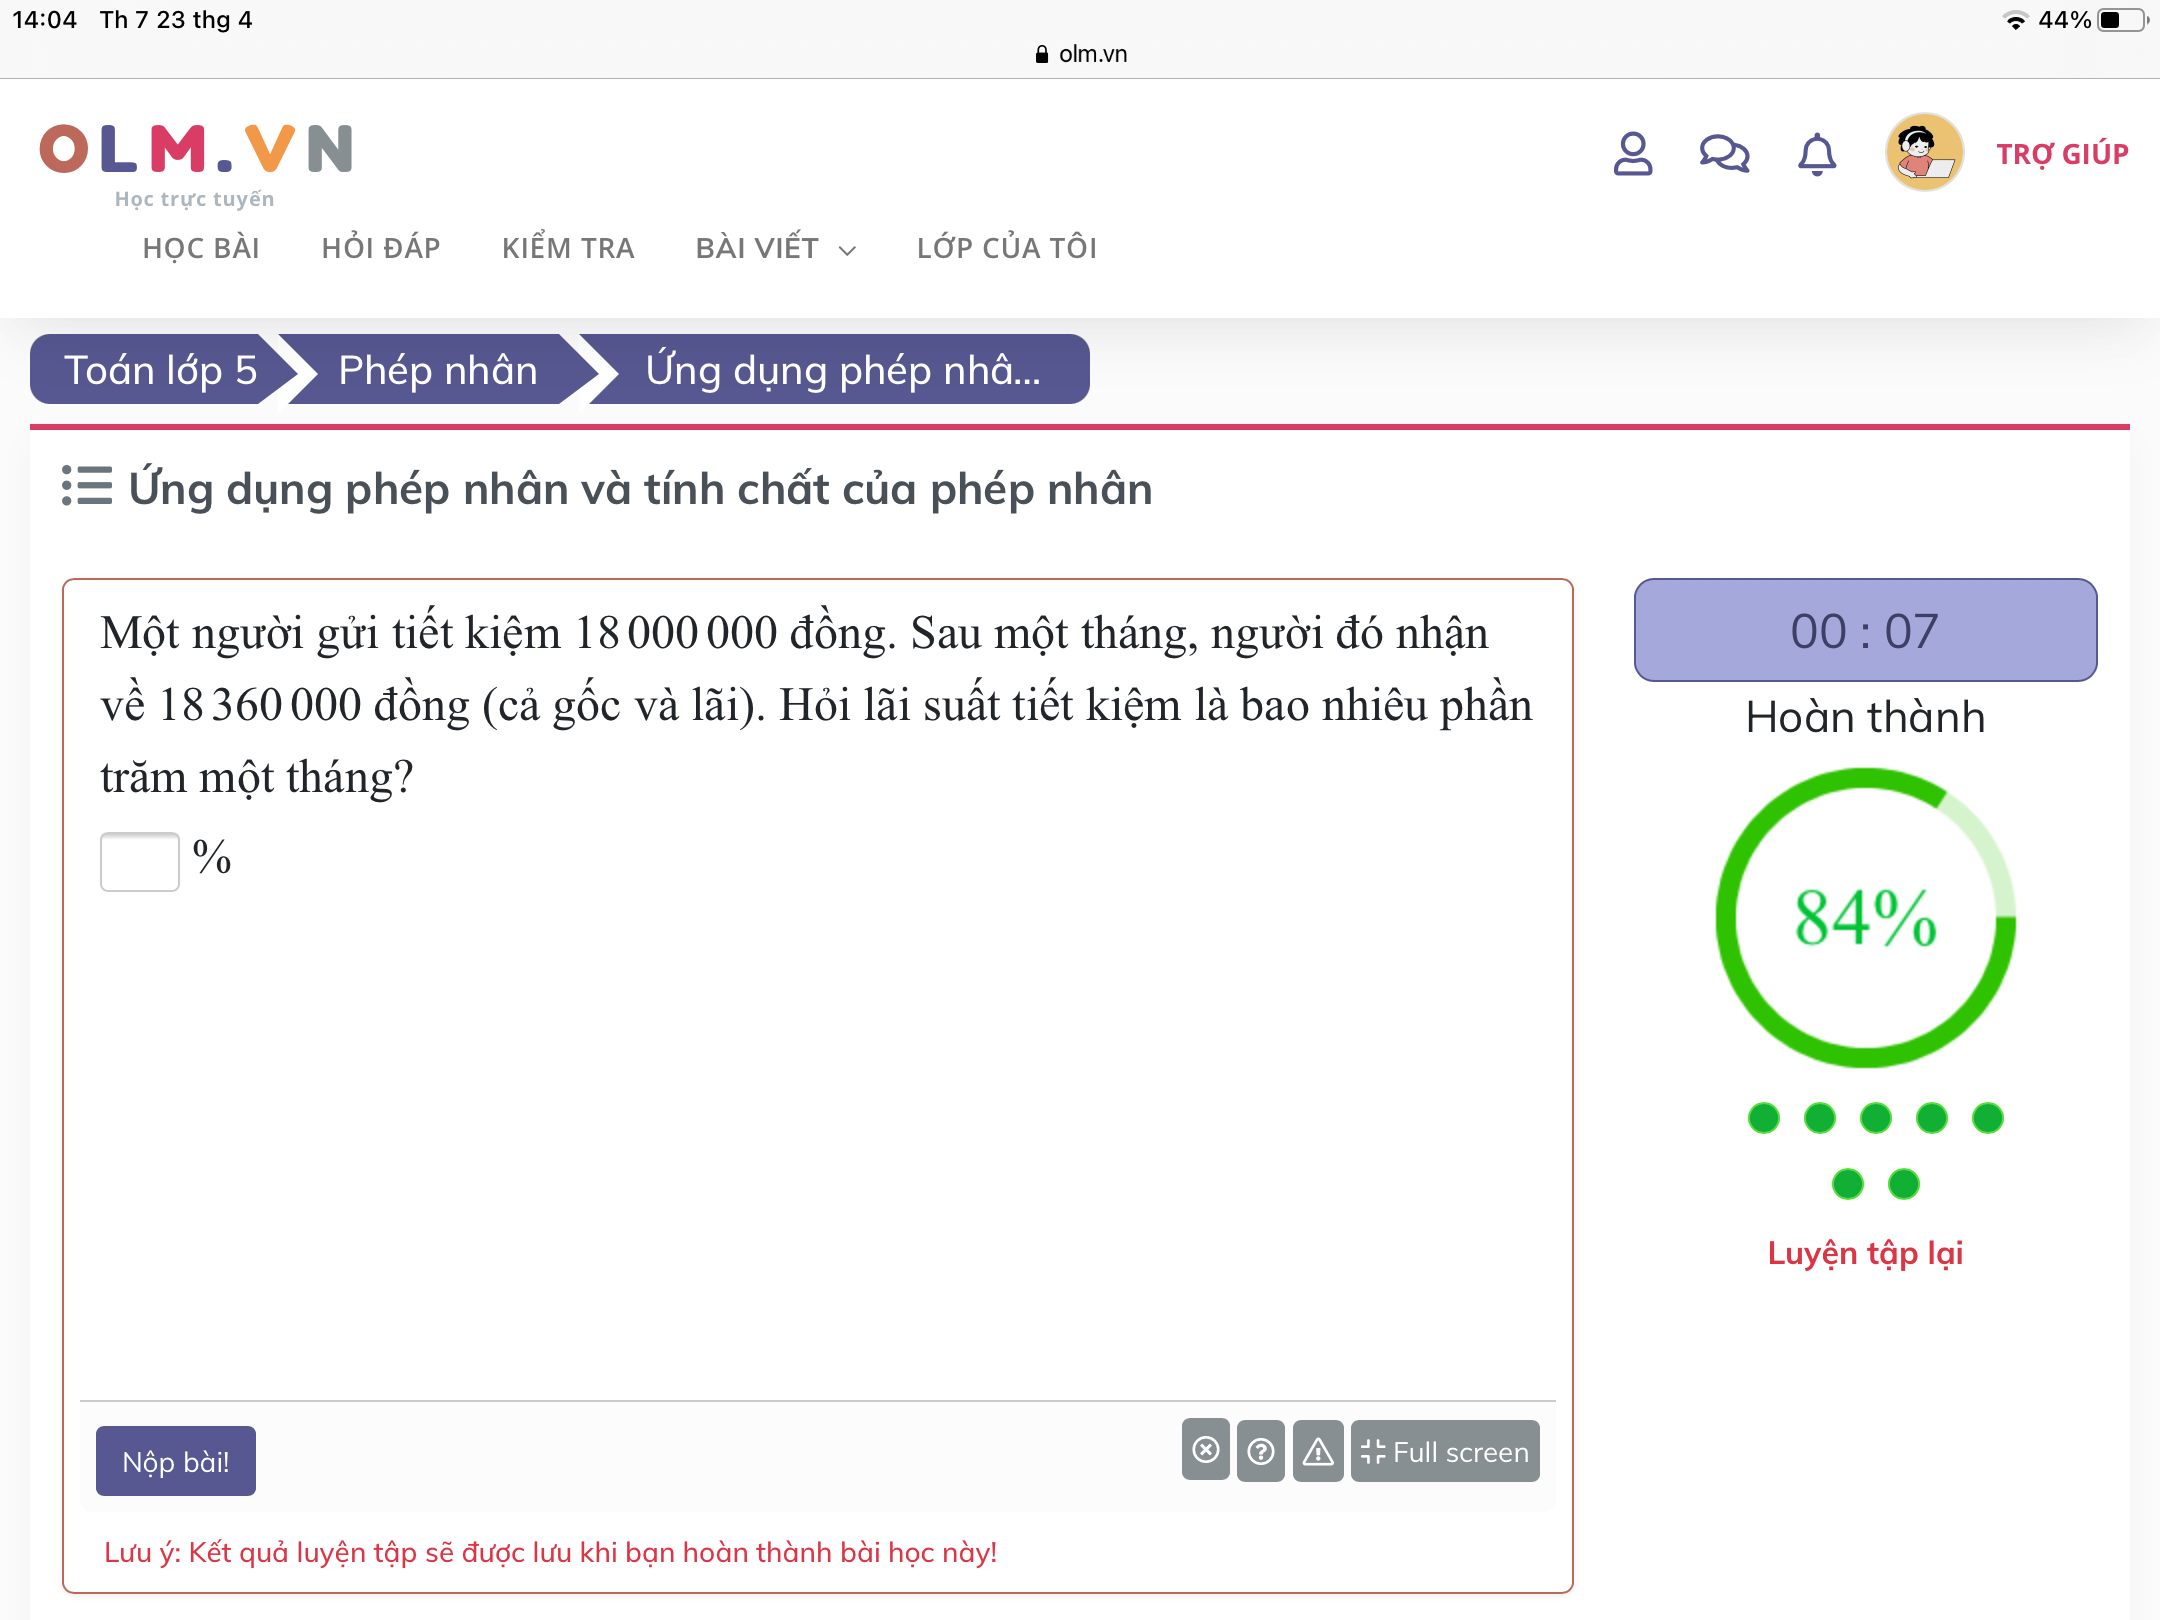Go to KIỂM TRA menu
2160x1620 pixels.
(x=568, y=248)
